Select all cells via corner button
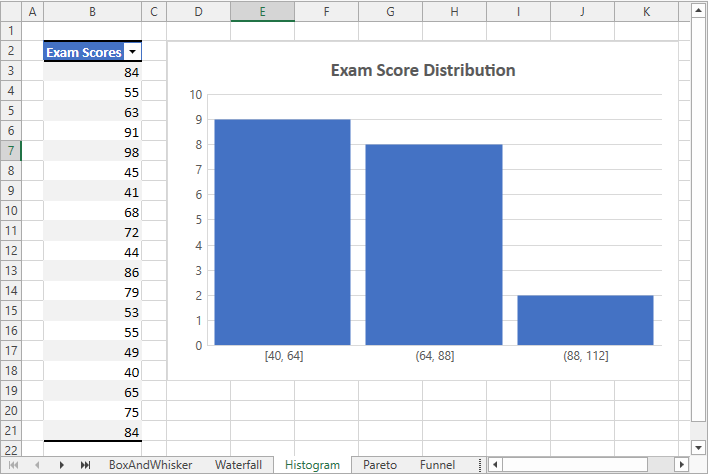This screenshot has width=708, height=474. point(11,11)
